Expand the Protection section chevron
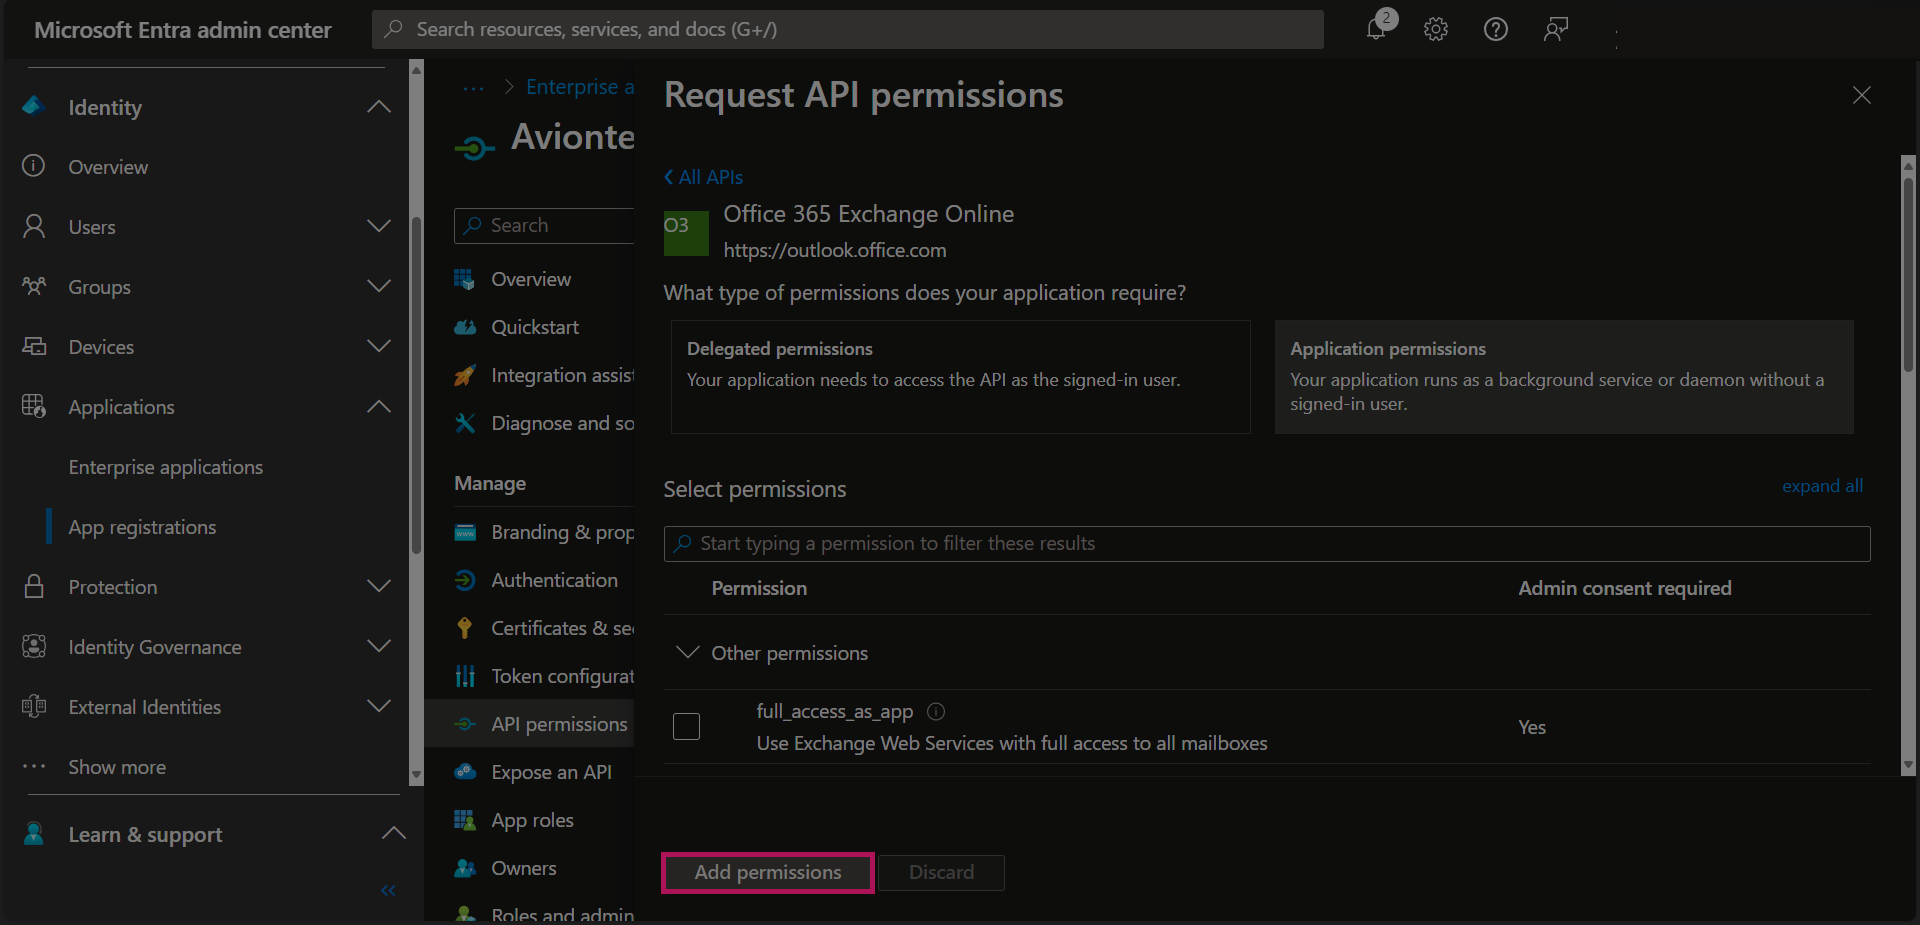This screenshot has width=1920, height=925. (378, 587)
